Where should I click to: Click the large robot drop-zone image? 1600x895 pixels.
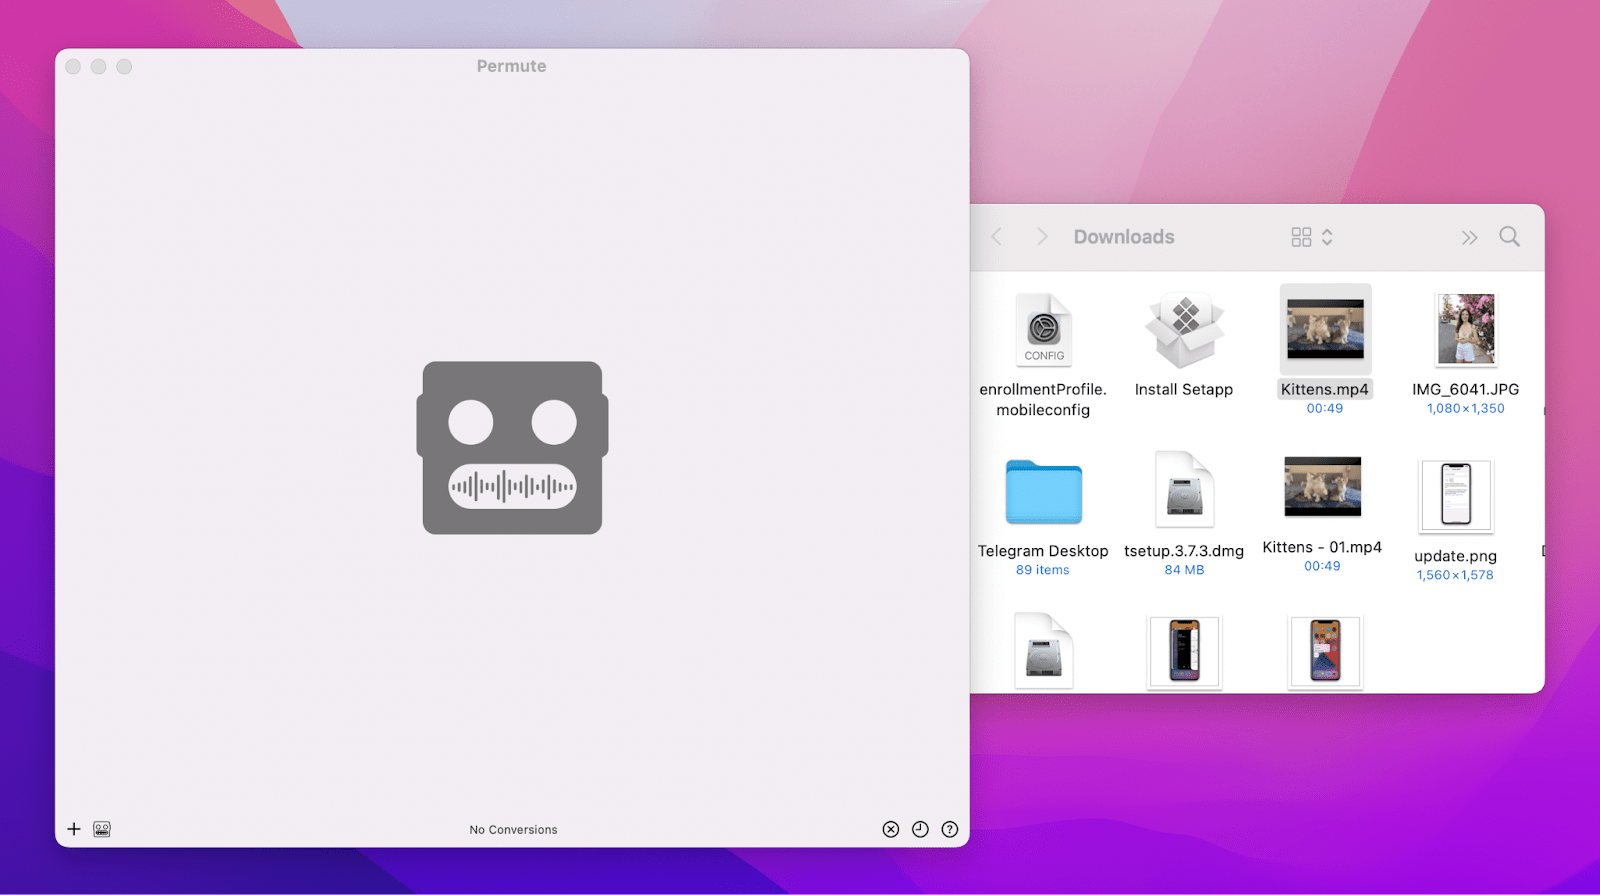click(512, 448)
